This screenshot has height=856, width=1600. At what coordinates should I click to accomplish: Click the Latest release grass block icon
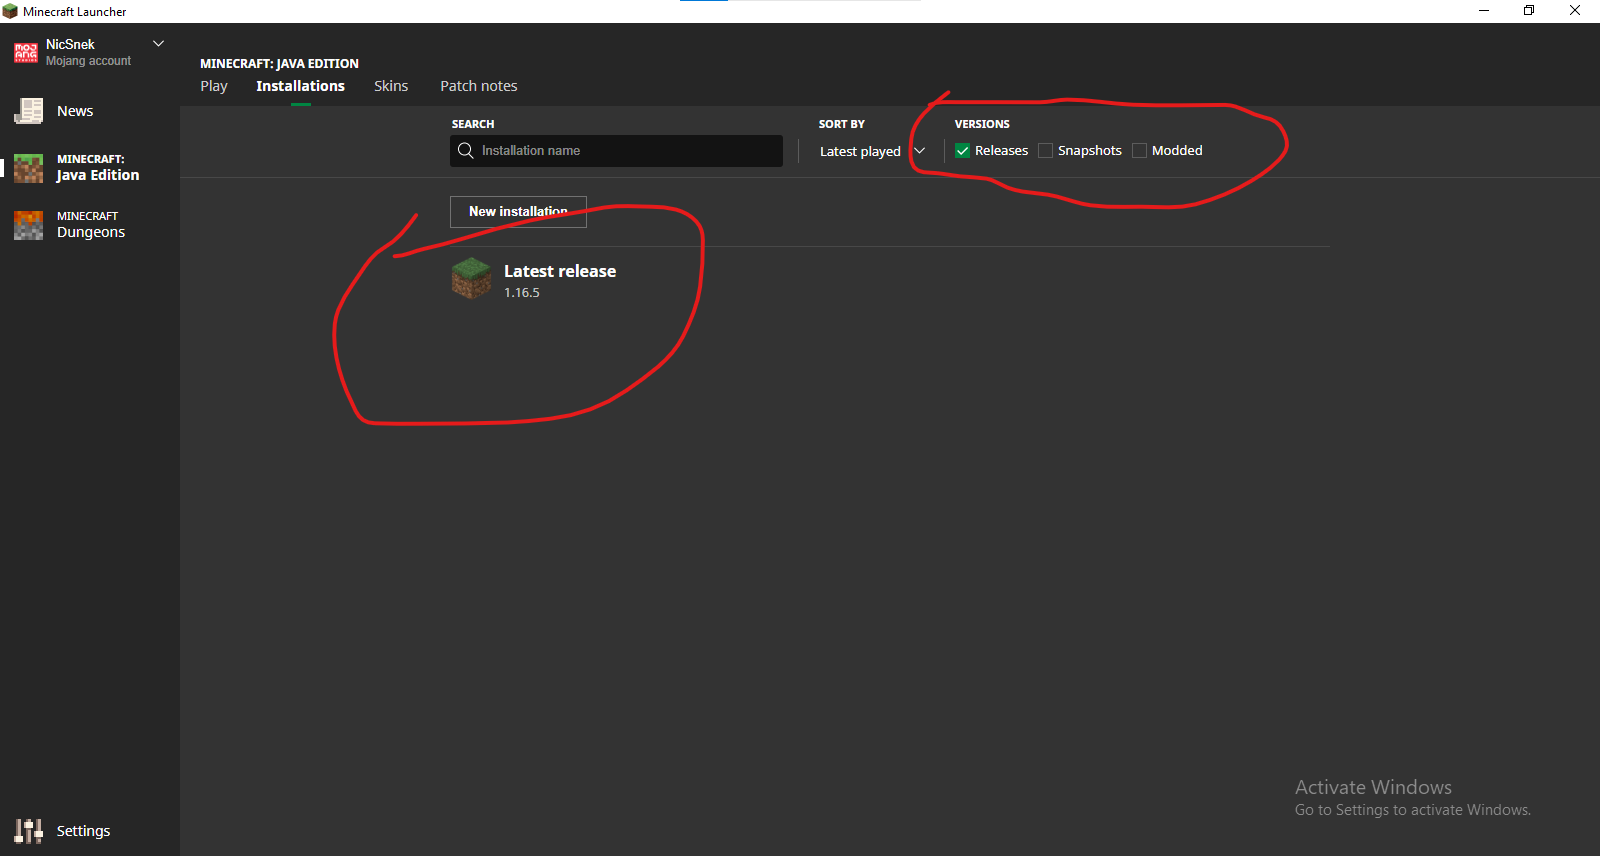pos(471,279)
